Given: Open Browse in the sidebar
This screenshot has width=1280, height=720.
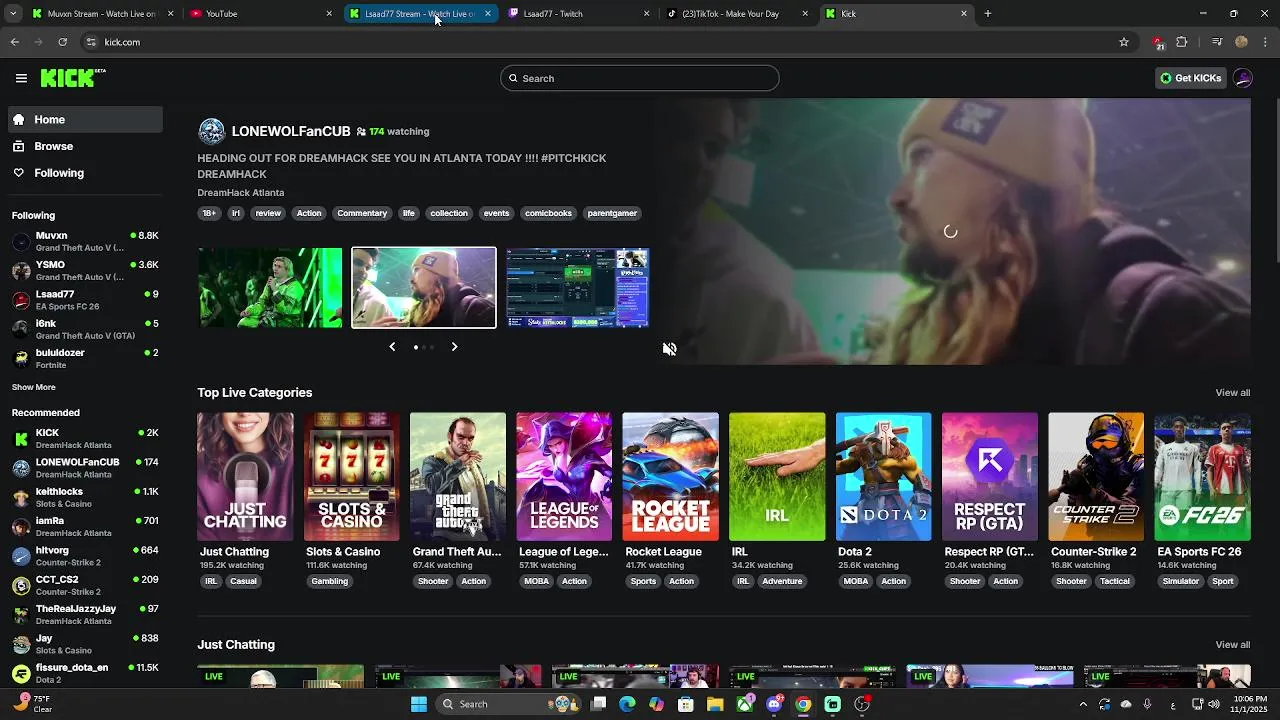Looking at the screenshot, I should pos(85,146).
